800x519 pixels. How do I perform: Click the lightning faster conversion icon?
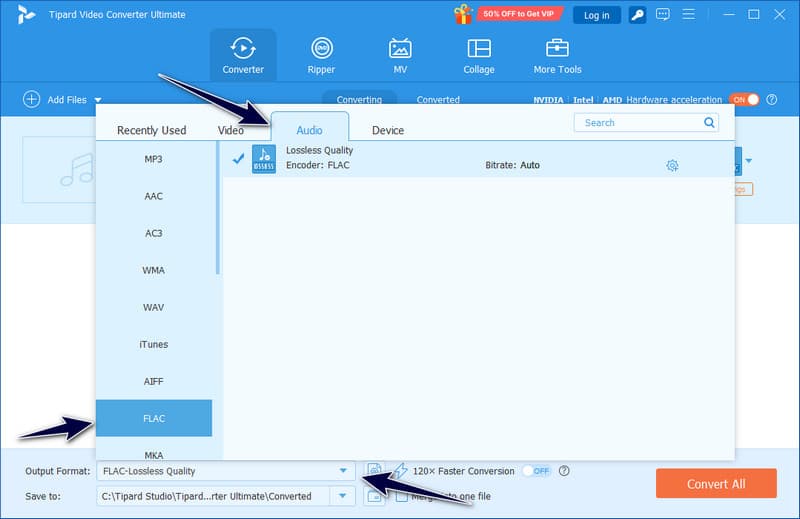click(x=401, y=471)
